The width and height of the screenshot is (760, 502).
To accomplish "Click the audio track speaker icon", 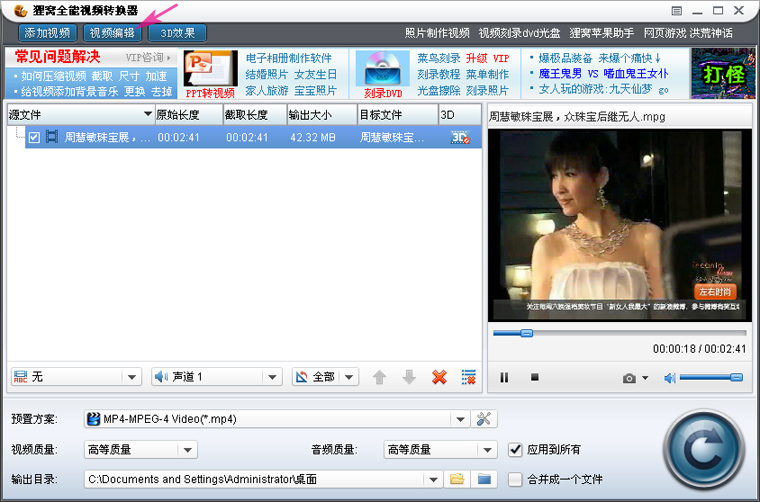I will pos(161,376).
